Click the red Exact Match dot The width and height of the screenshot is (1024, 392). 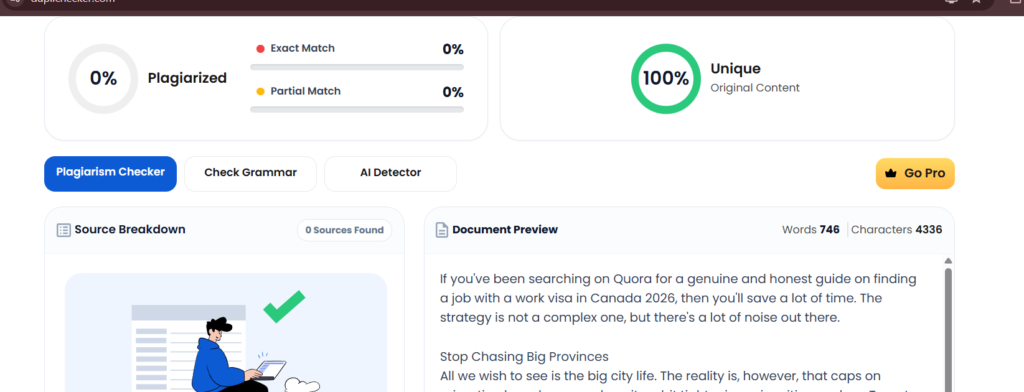[x=260, y=48]
